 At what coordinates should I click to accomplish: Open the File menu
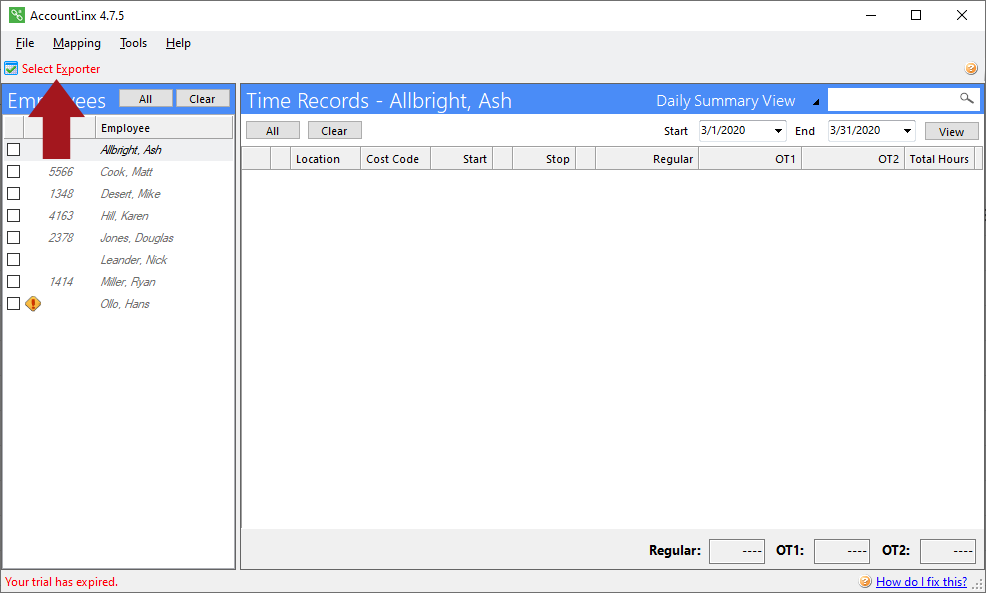(25, 43)
